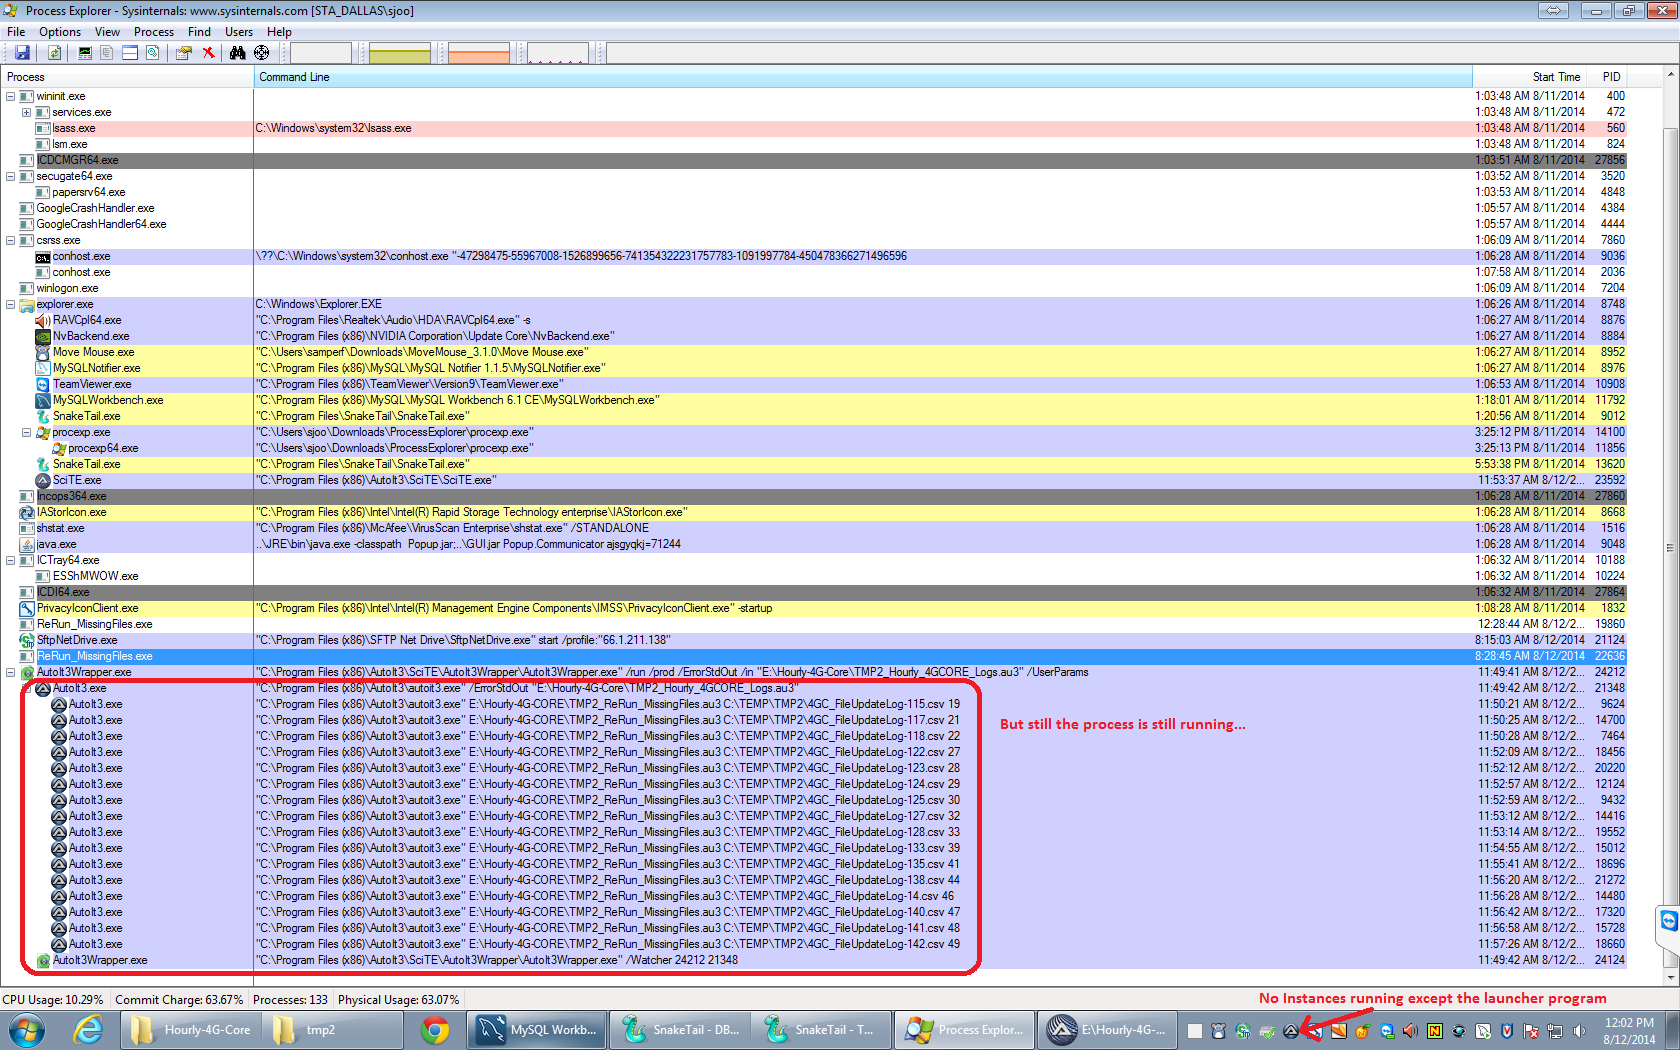Screen dimensions: 1680x1050
Task: Open the Find menu
Action: 199,32
